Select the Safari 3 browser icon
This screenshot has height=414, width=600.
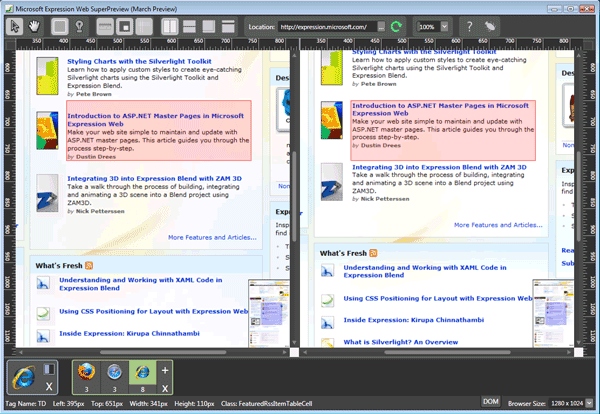(x=114, y=375)
